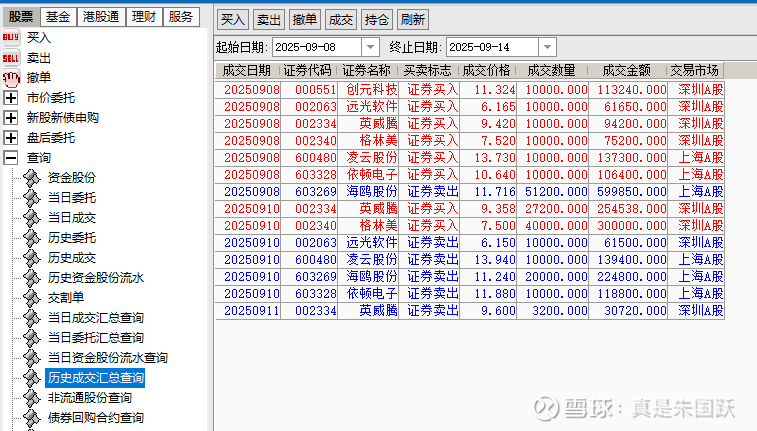Click the 撤单 toolbar button
The height and width of the screenshot is (431, 757).
(x=305, y=20)
